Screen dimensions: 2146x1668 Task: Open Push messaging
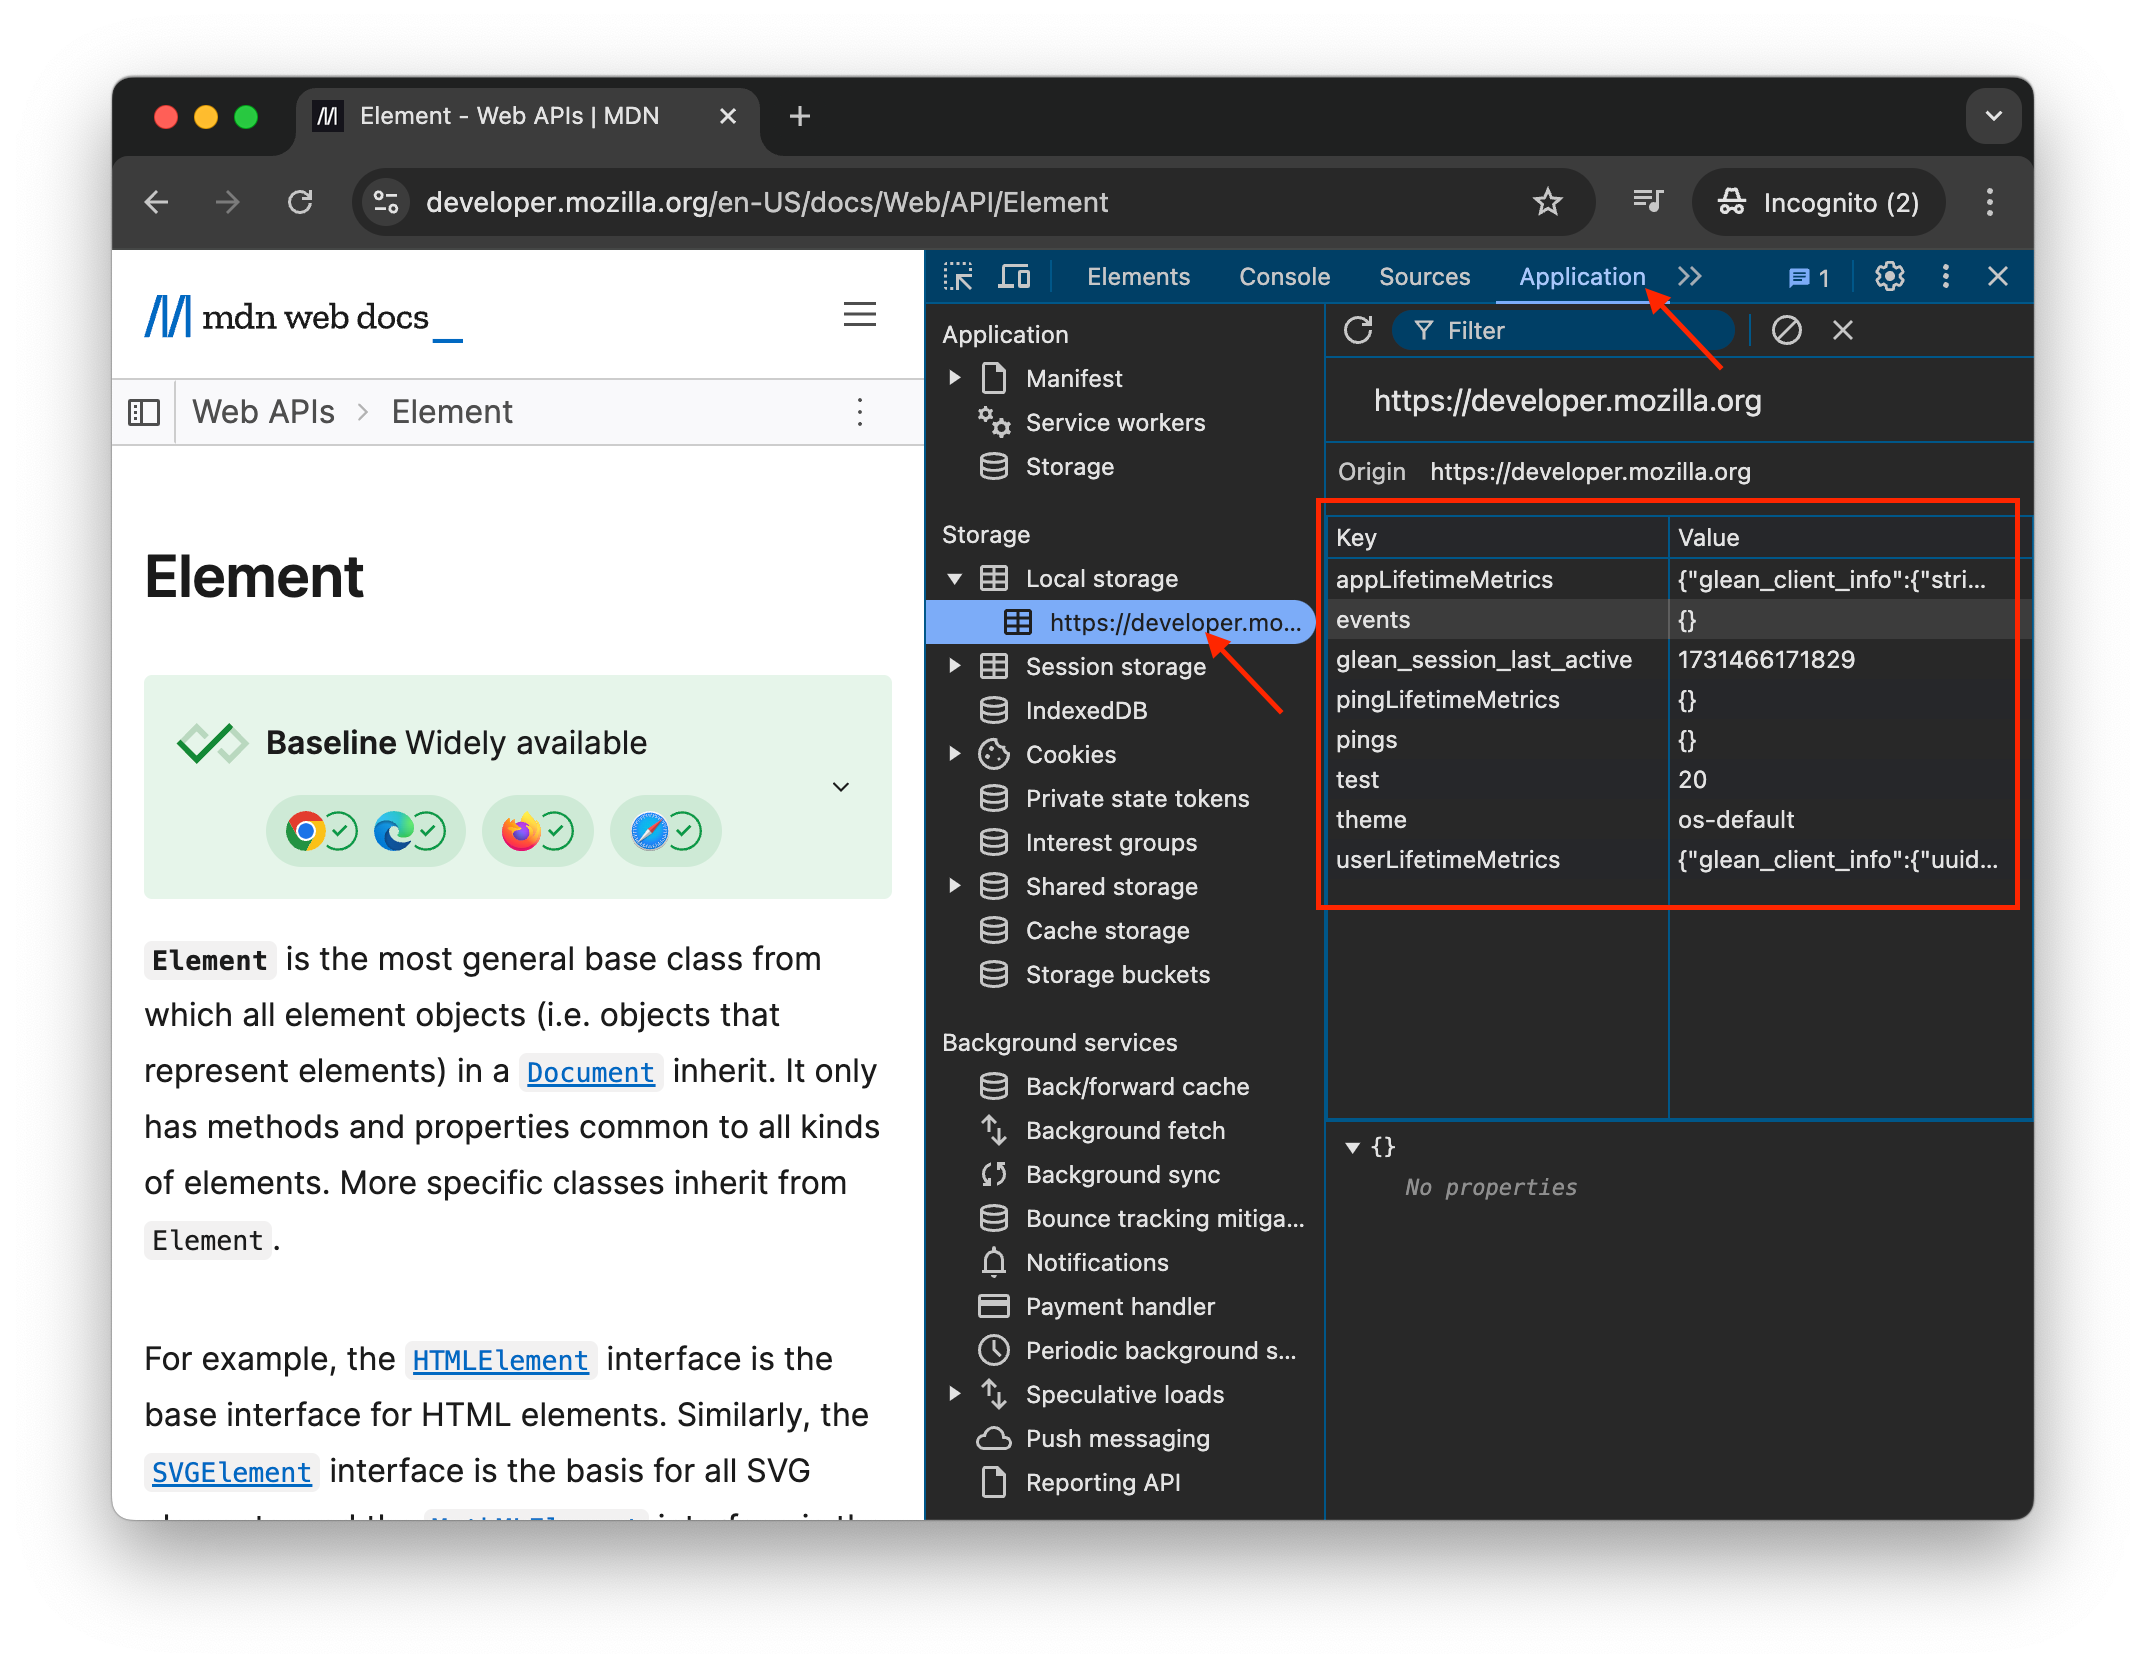point(1117,1438)
